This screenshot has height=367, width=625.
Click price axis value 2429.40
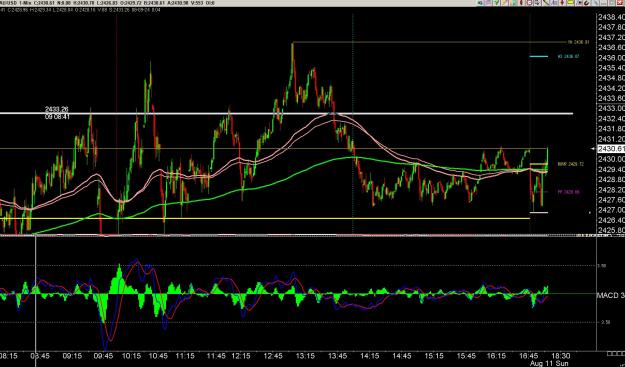click(611, 169)
